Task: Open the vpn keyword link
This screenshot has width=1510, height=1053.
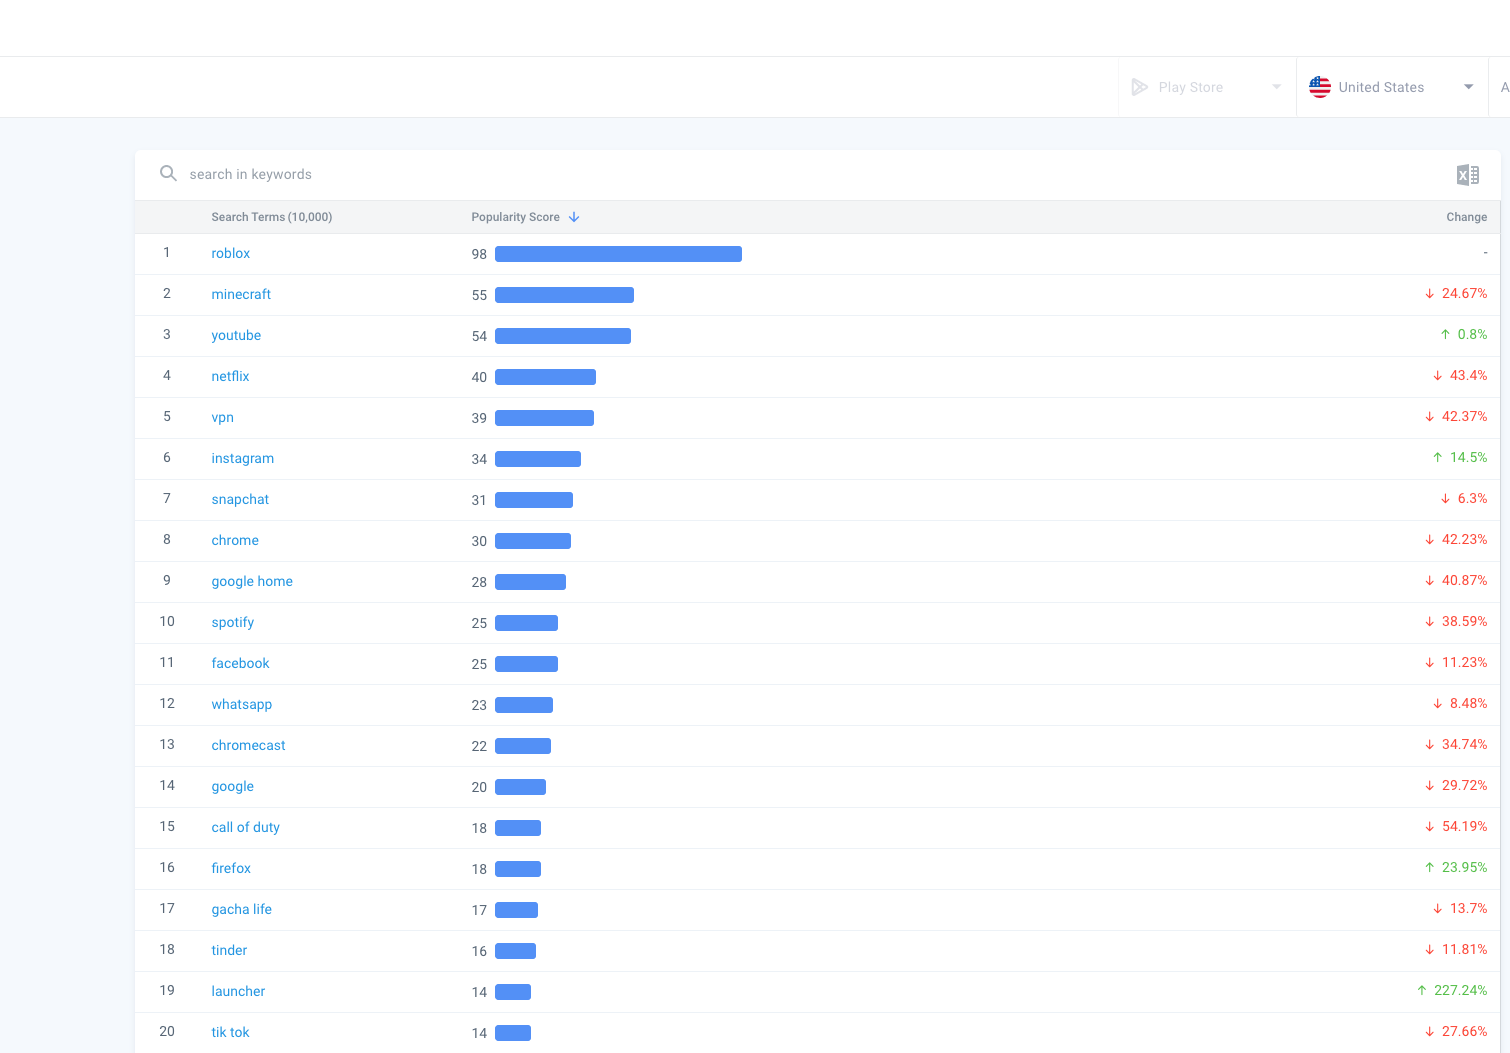Action: [222, 418]
